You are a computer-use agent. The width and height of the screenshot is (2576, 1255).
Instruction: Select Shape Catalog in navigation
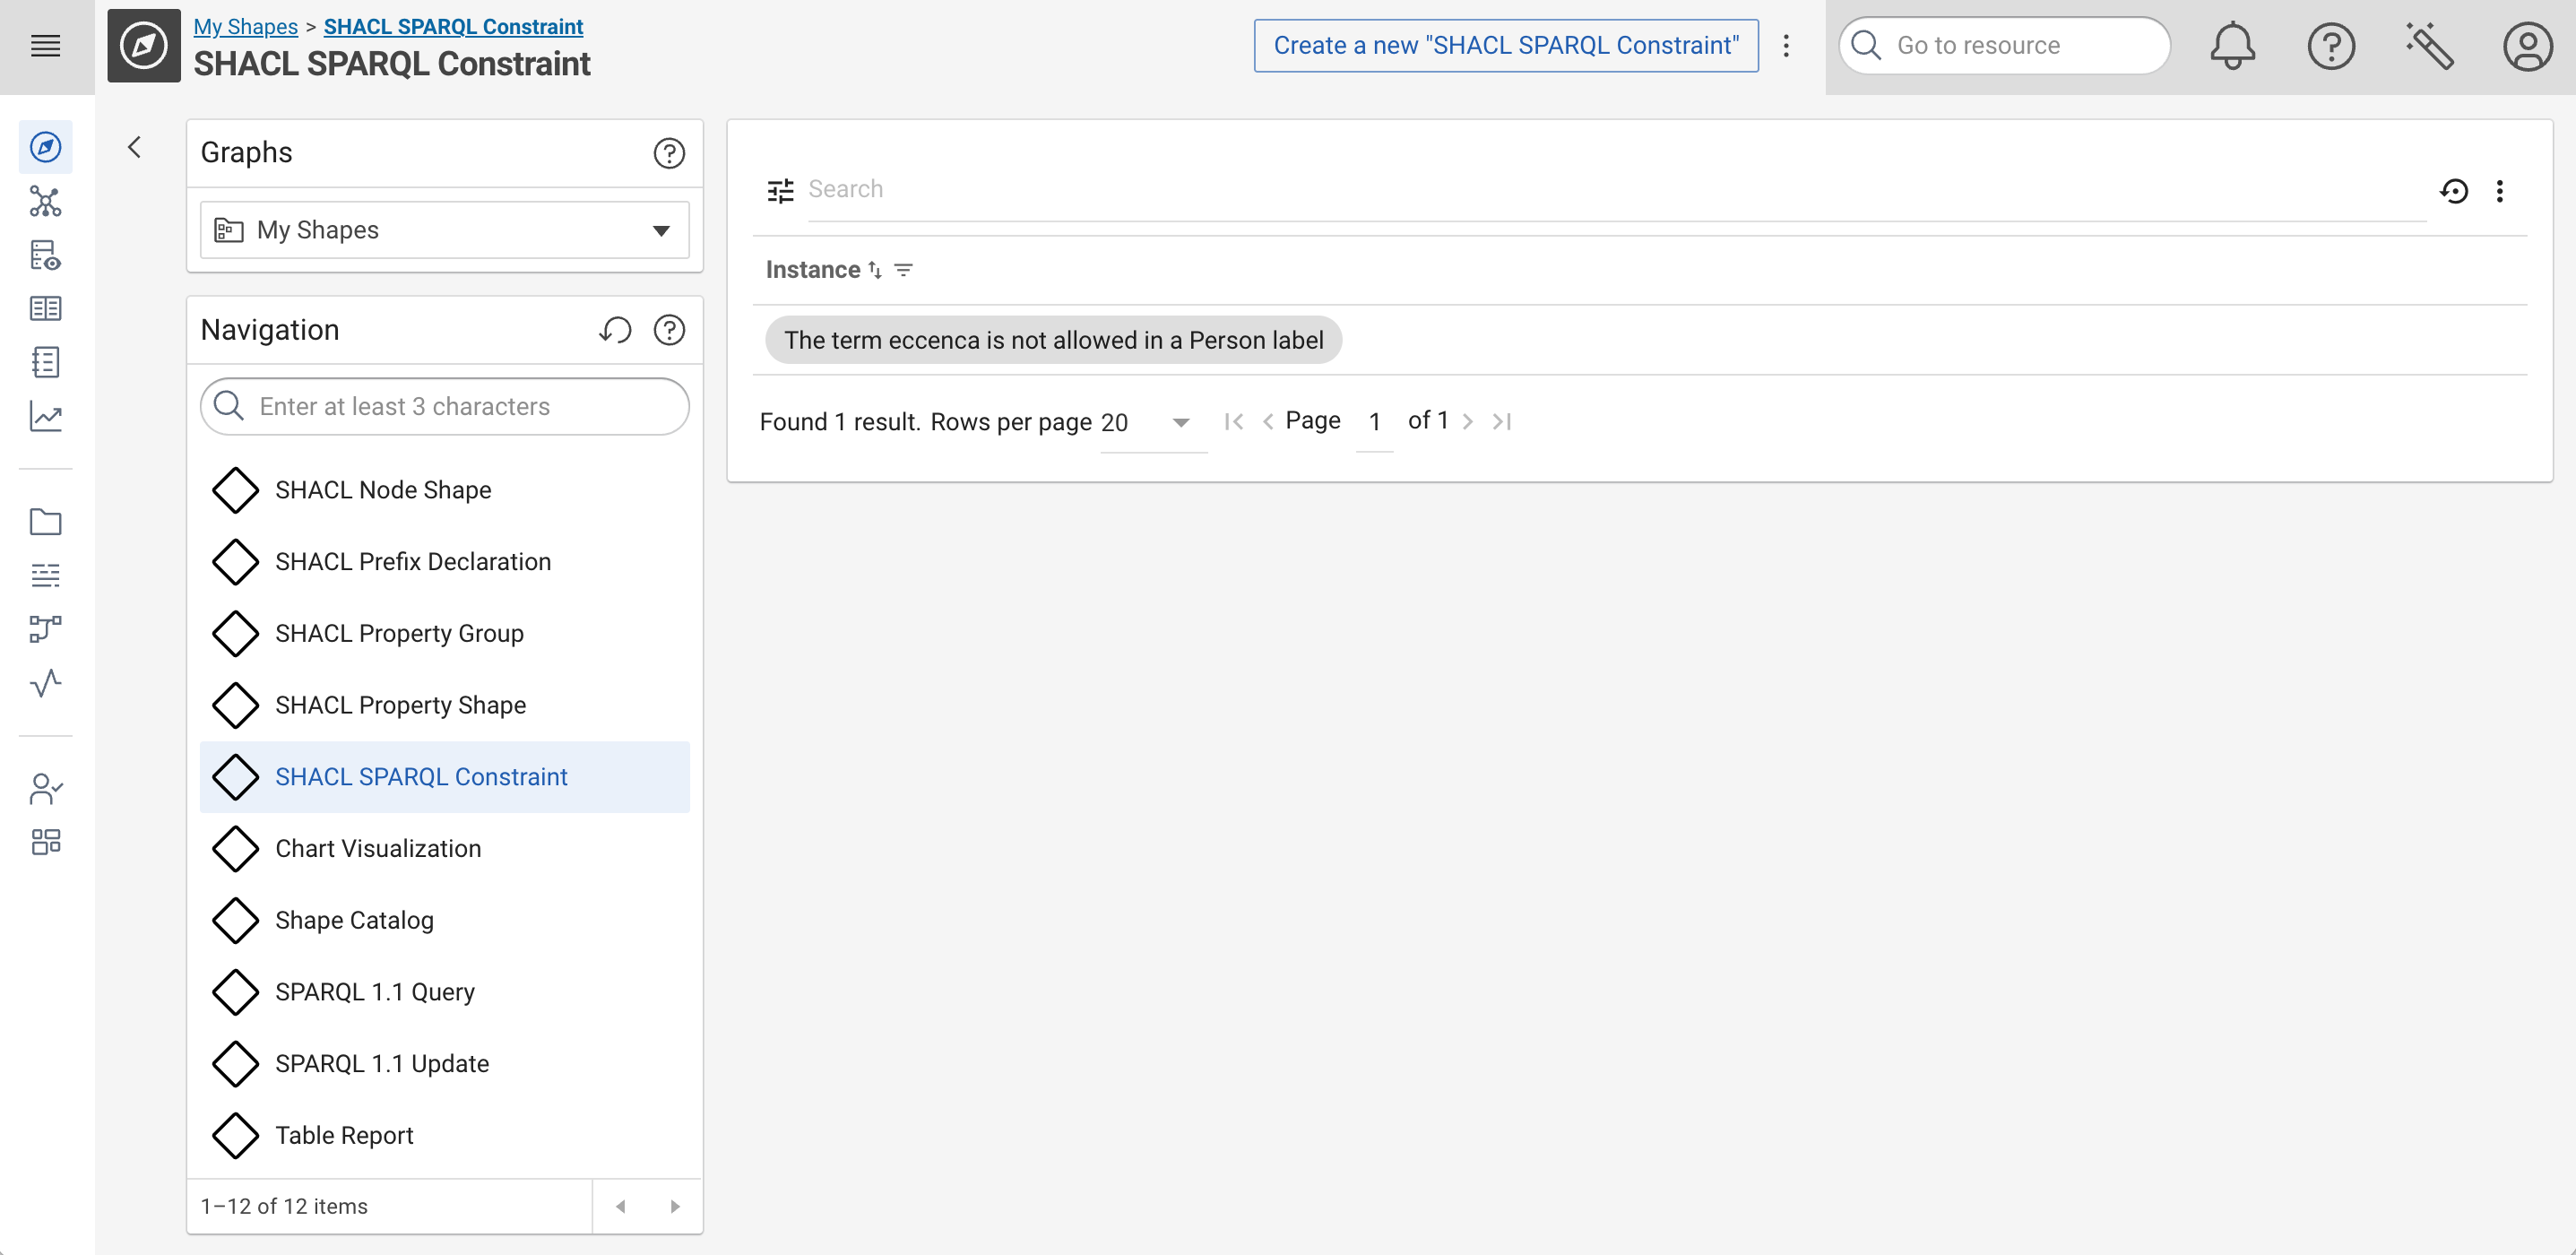click(x=354, y=920)
